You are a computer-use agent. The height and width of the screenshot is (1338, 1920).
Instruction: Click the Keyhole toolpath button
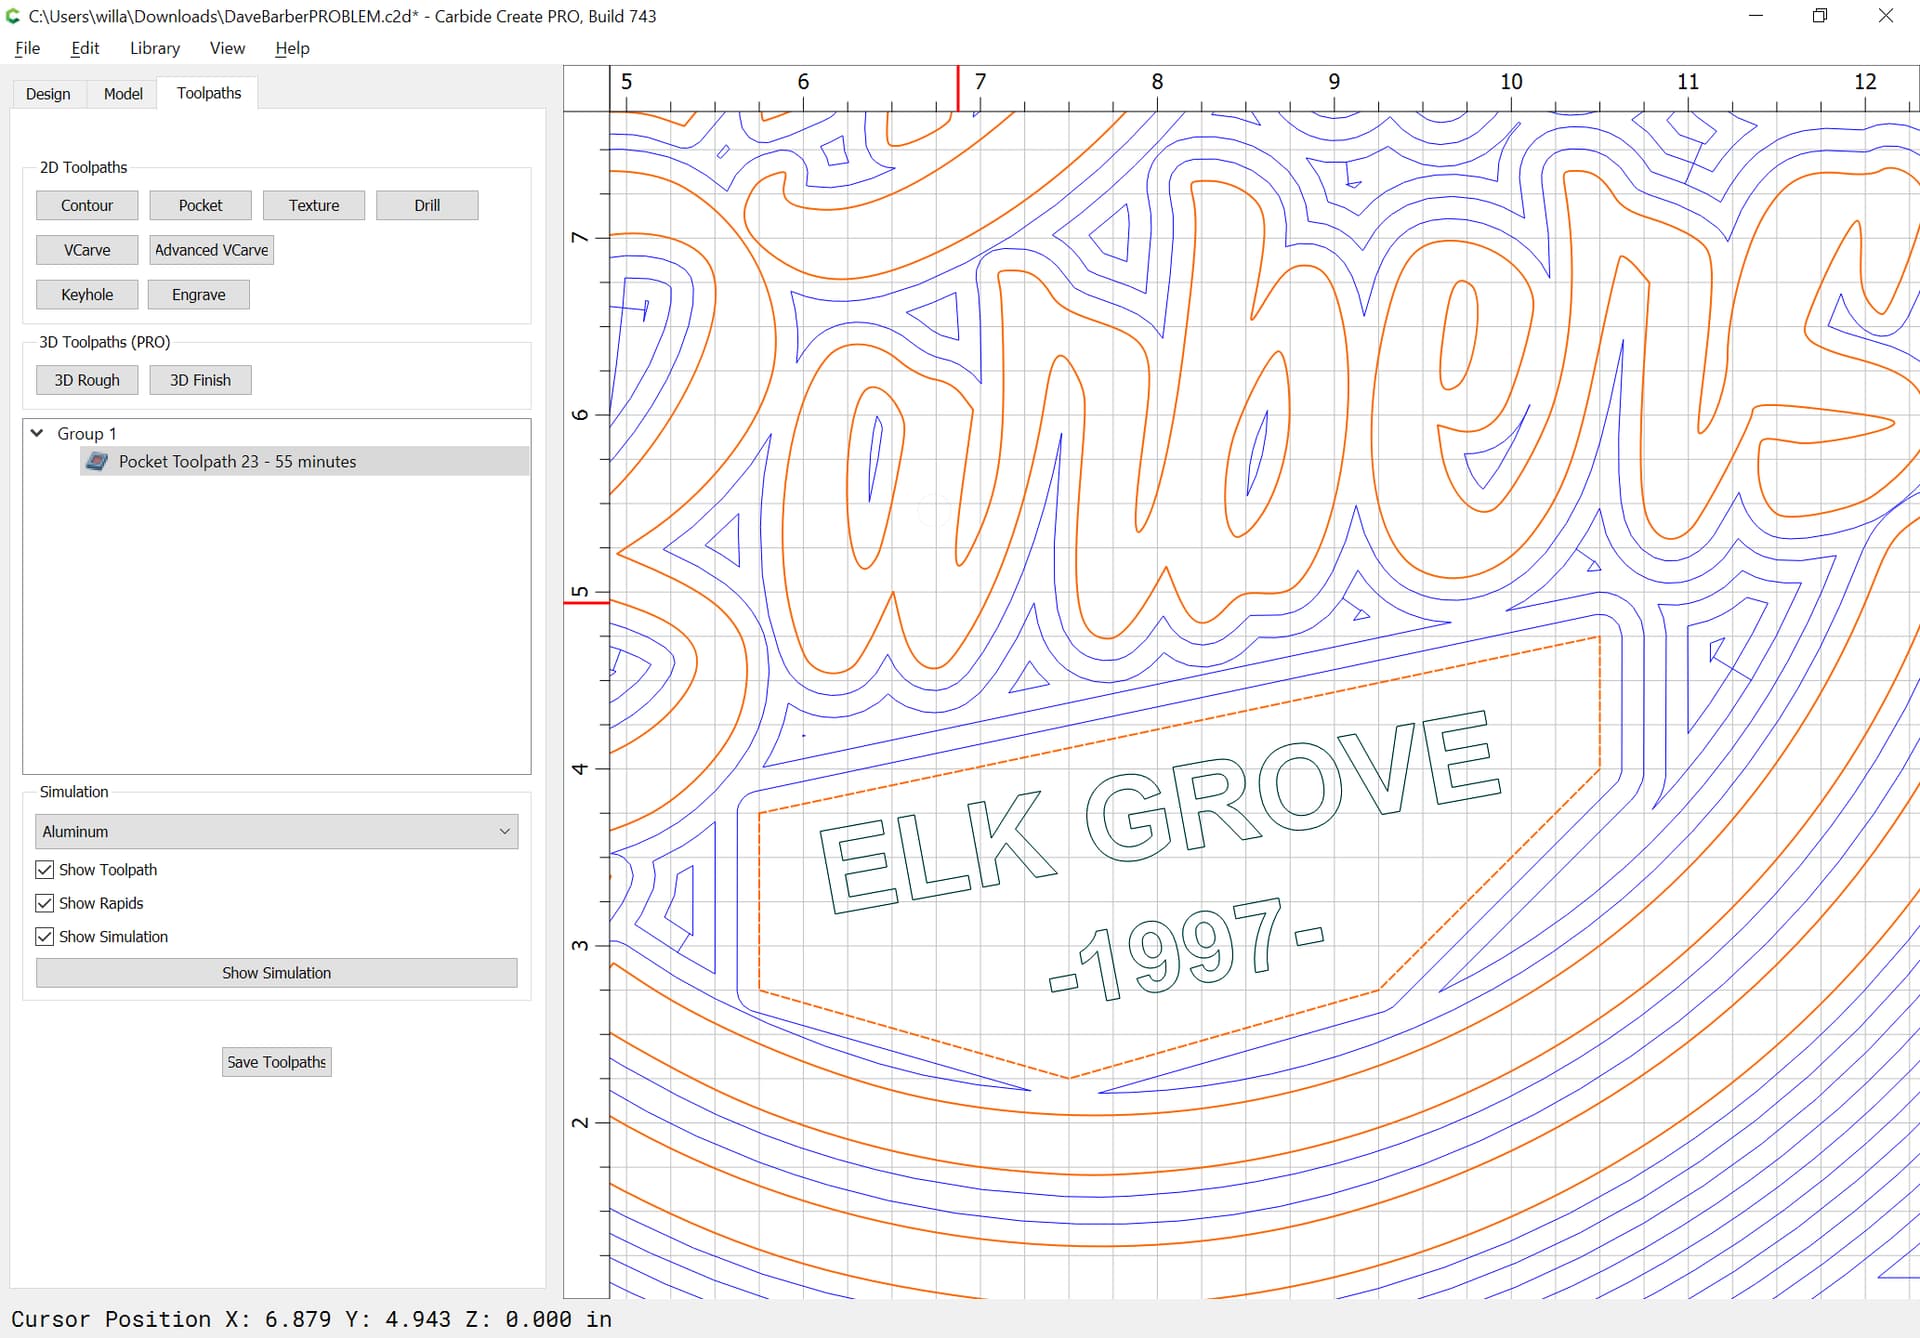tap(87, 295)
